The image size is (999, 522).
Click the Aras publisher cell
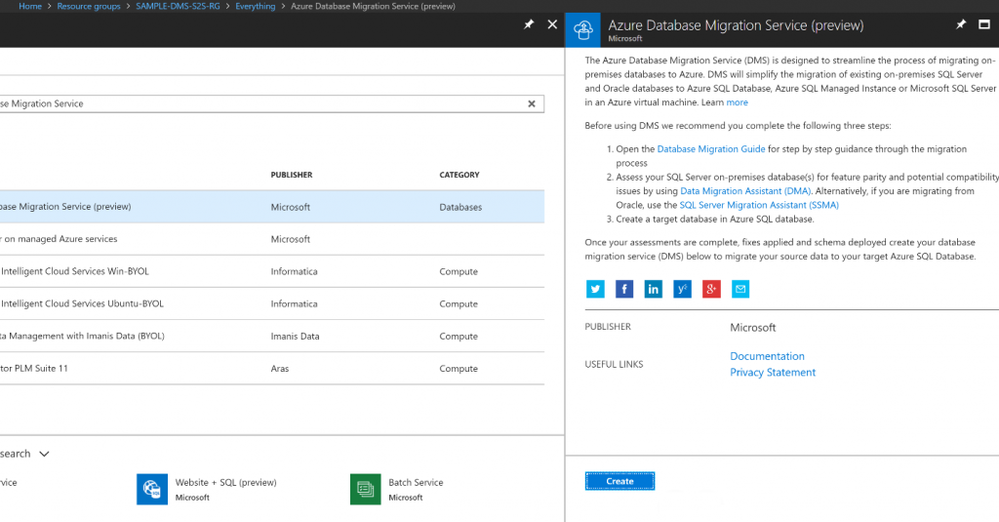click(280, 368)
